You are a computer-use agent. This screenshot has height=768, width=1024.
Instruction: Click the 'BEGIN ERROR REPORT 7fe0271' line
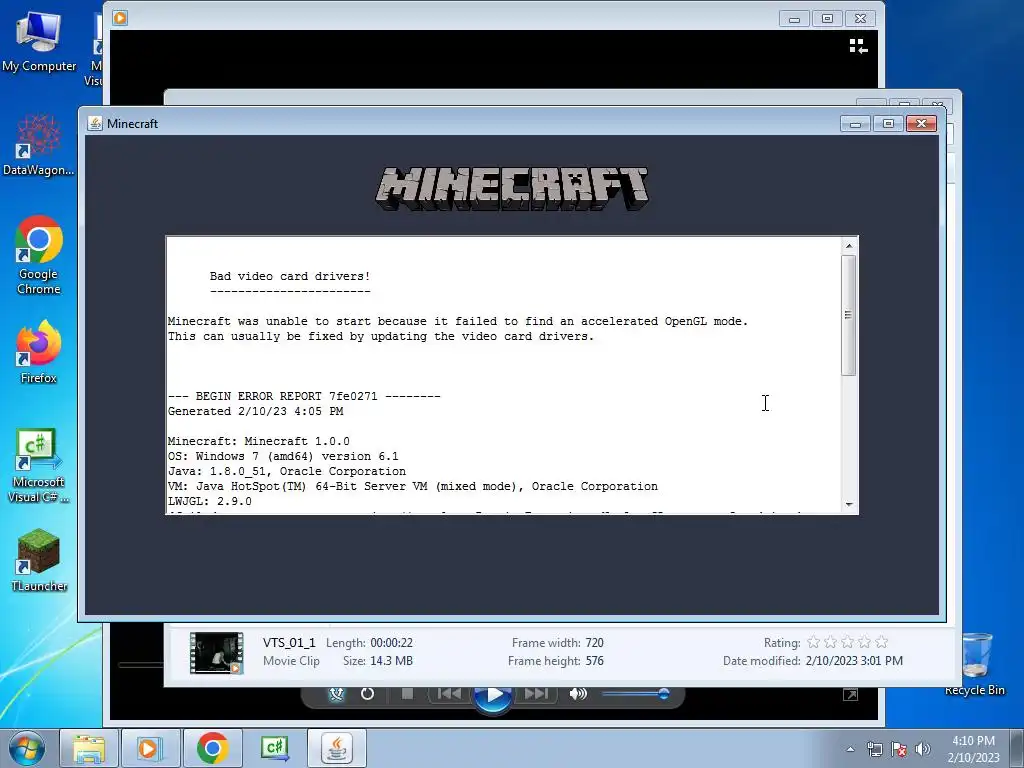point(304,396)
